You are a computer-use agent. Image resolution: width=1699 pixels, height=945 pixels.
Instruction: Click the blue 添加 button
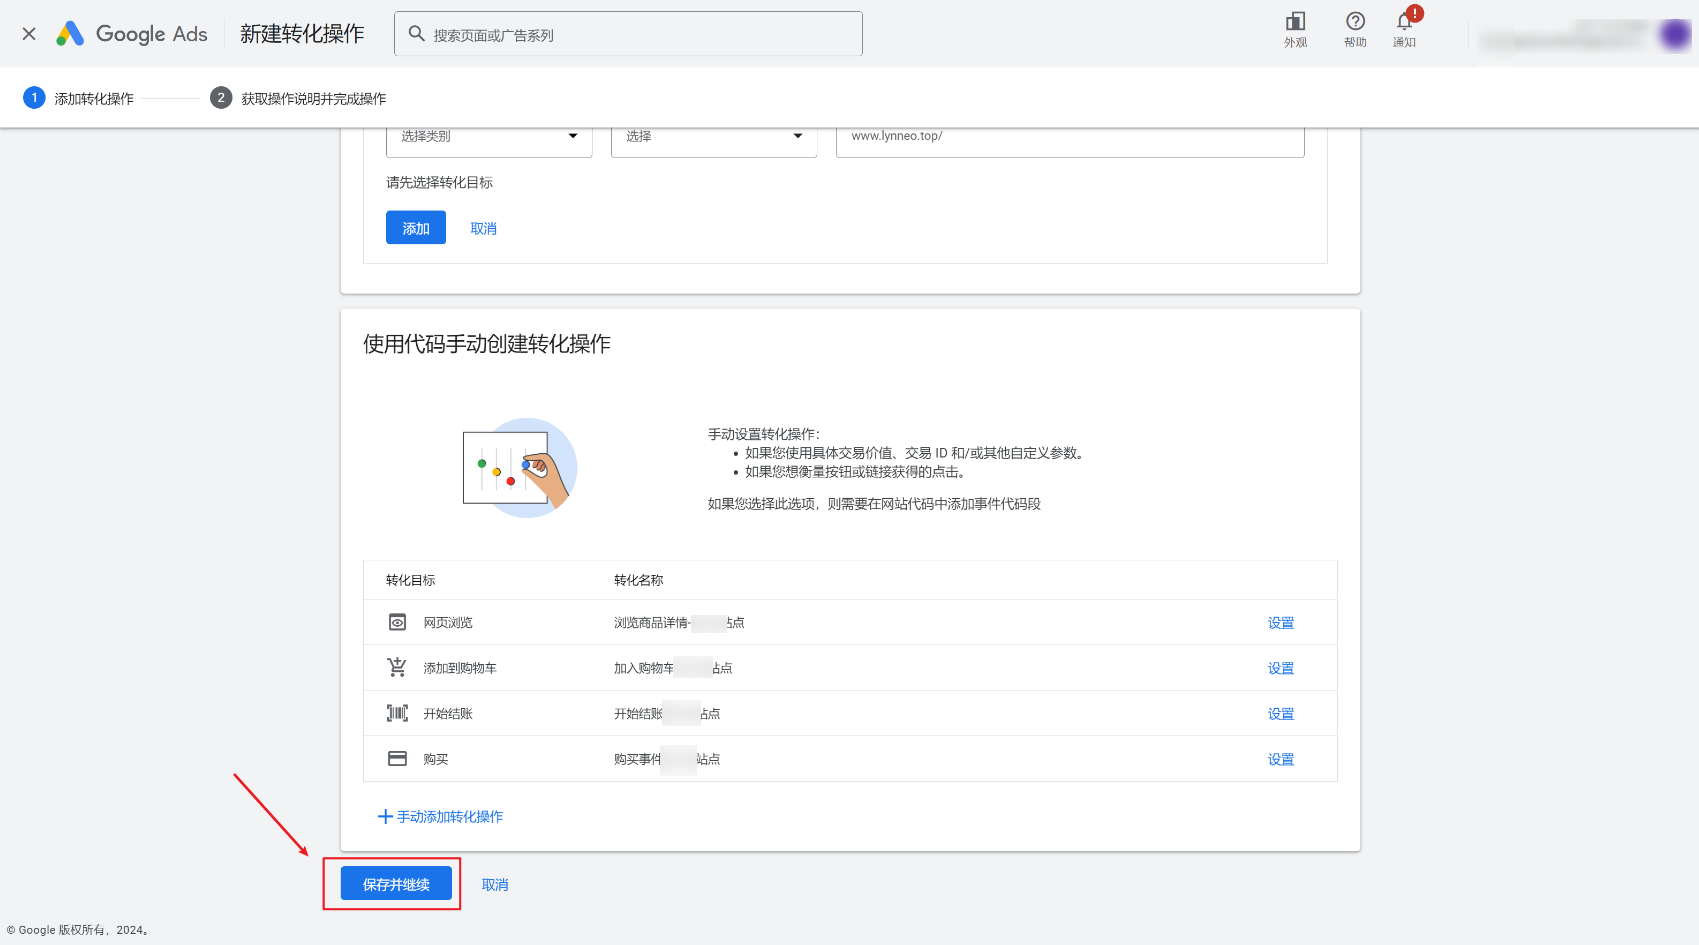click(415, 228)
